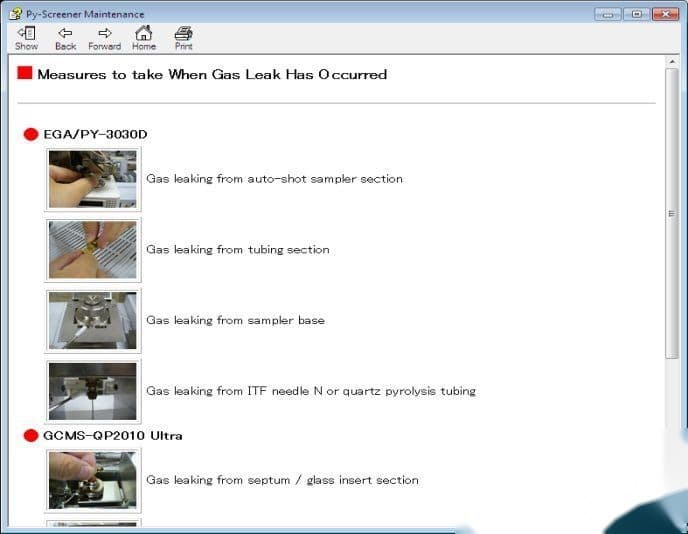
Task: Click the Show navigation pane icon
Action: [26, 38]
